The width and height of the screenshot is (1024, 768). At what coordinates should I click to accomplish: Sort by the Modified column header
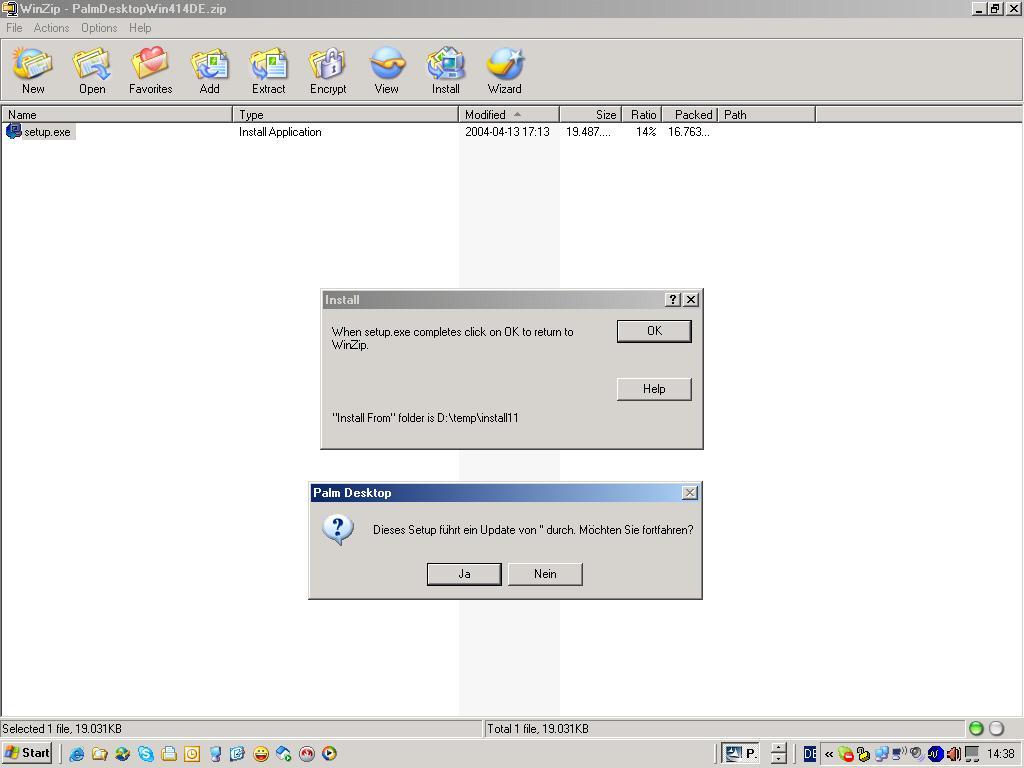[x=509, y=114]
